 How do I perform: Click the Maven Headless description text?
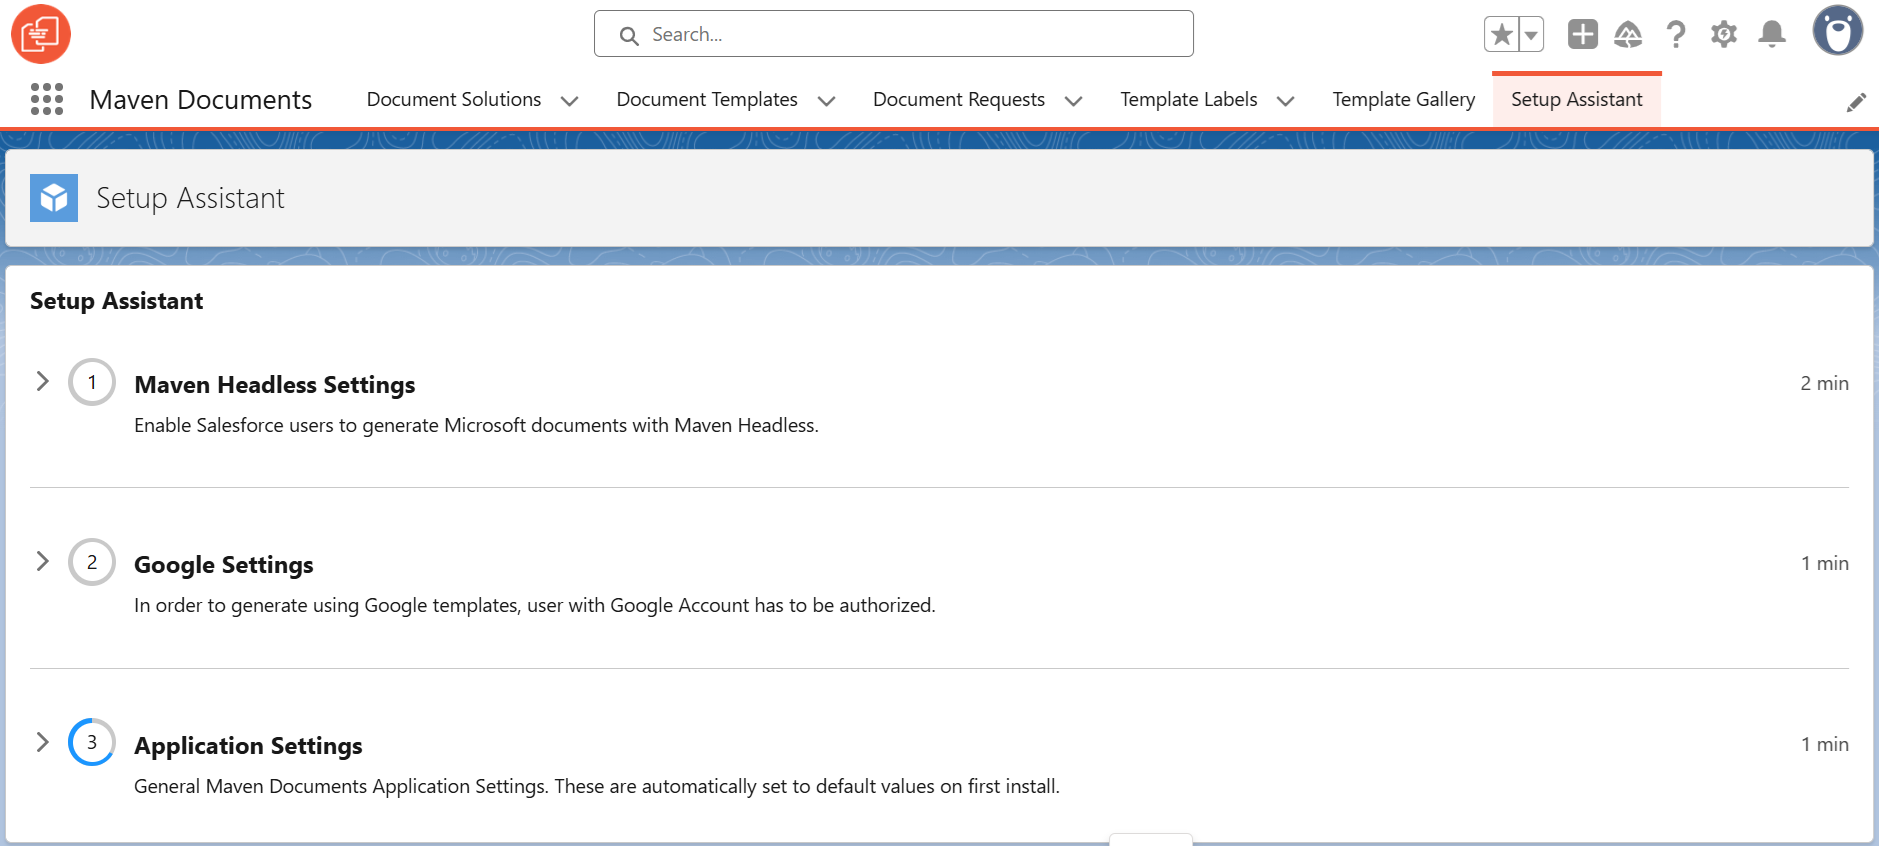476,425
